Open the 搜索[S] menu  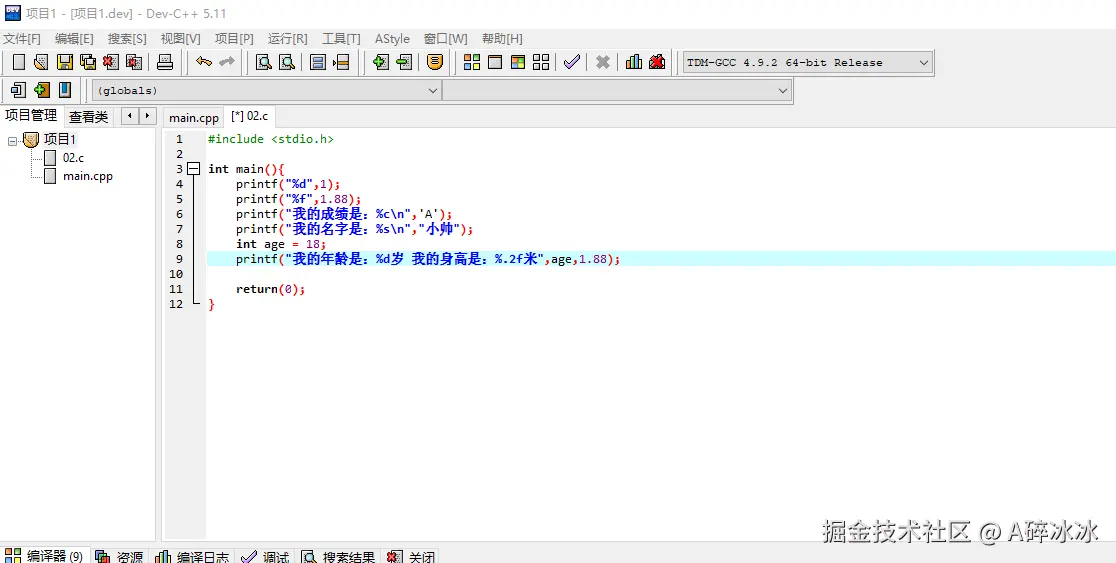coord(127,38)
